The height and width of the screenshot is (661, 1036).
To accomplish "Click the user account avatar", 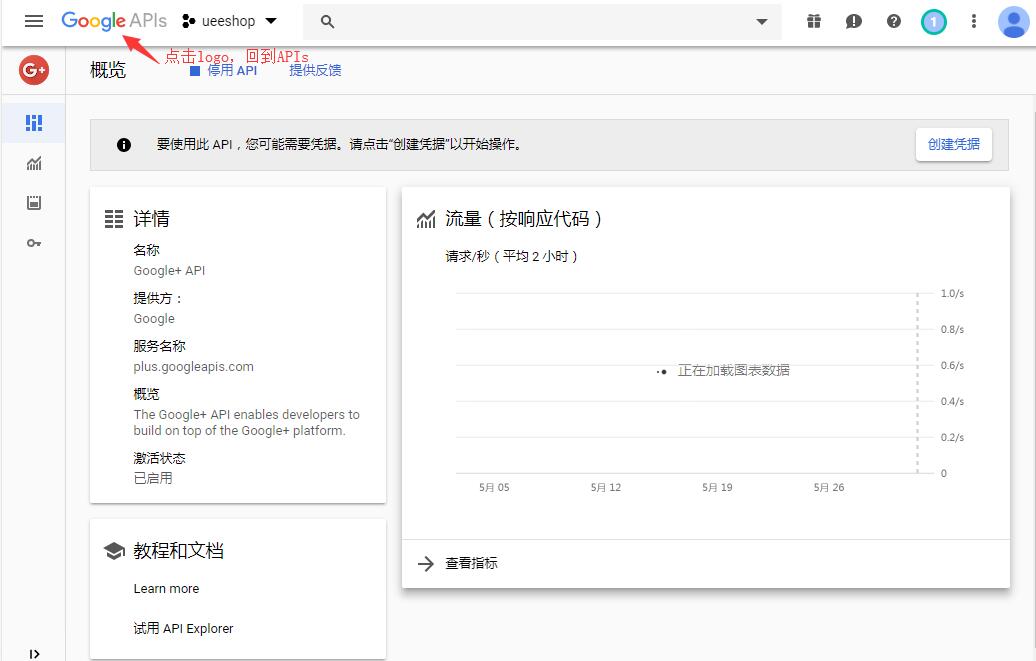I will [x=1014, y=22].
